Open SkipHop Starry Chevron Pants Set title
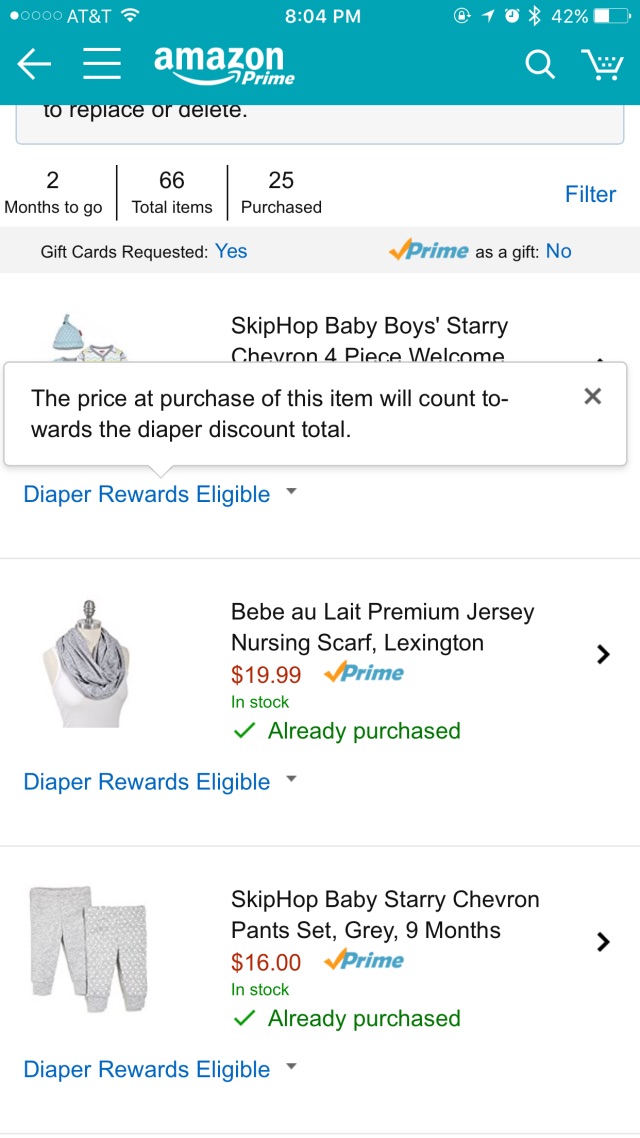 pos(384,914)
